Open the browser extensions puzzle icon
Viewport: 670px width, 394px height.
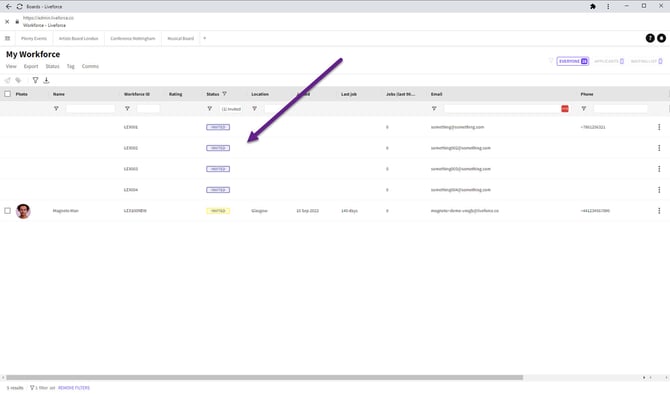coord(593,6)
